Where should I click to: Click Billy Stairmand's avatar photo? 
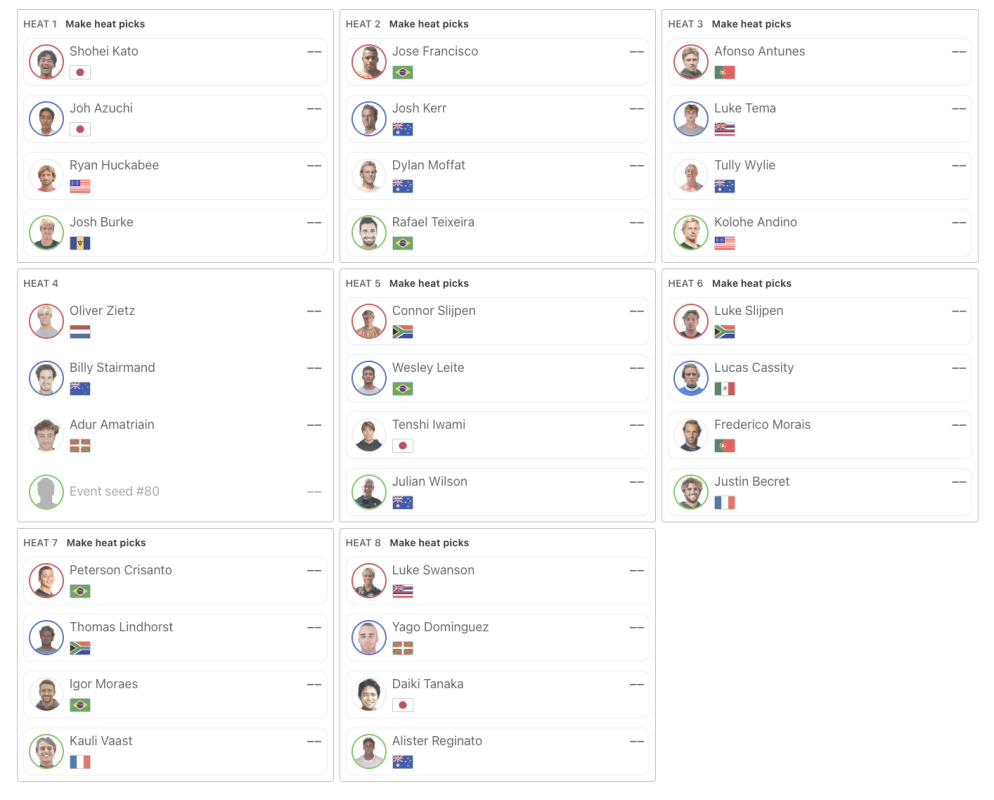[x=46, y=378]
